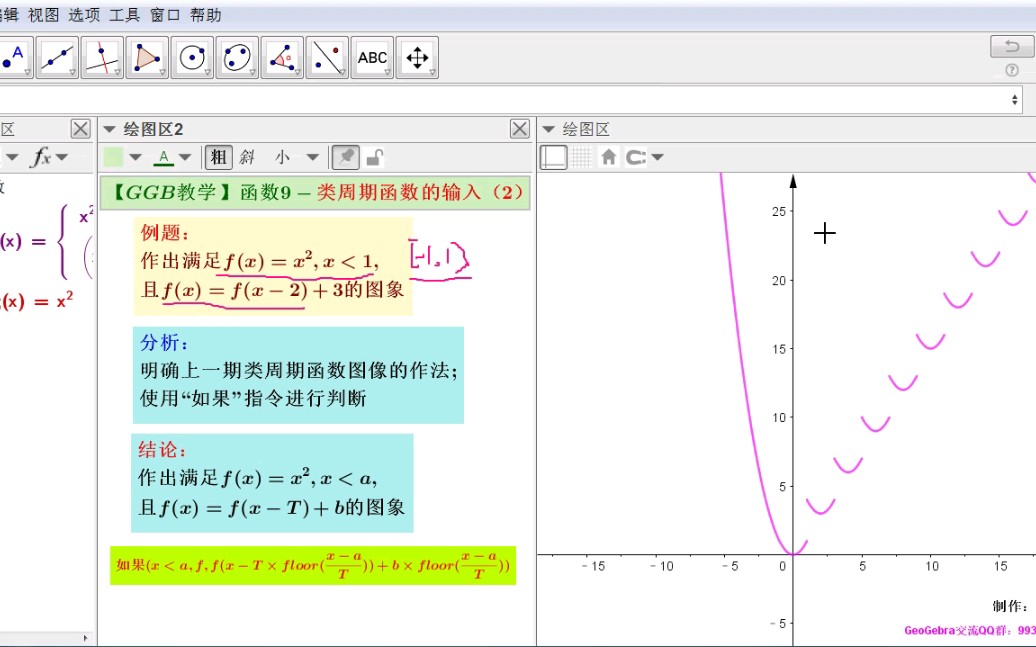Collapse the 绘图区2 panel header triangle
The height and width of the screenshot is (647, 1036).
coord(109,128)
